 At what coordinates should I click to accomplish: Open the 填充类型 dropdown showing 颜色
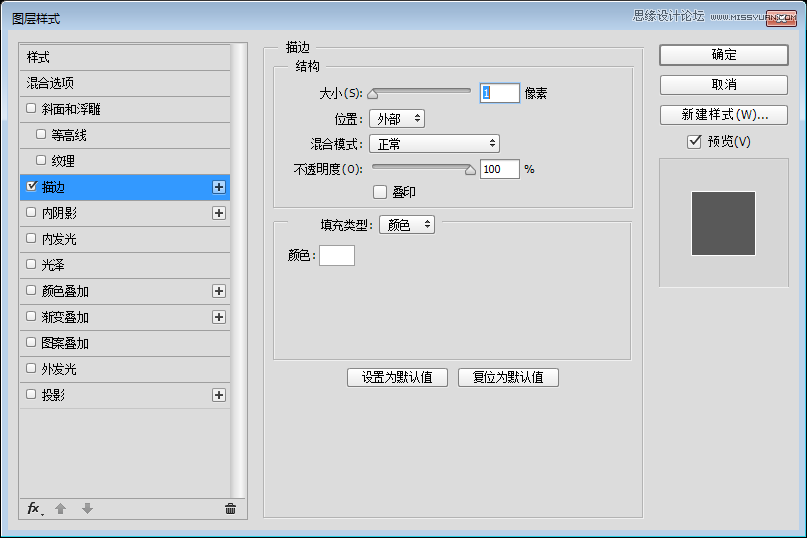(407, 224)
